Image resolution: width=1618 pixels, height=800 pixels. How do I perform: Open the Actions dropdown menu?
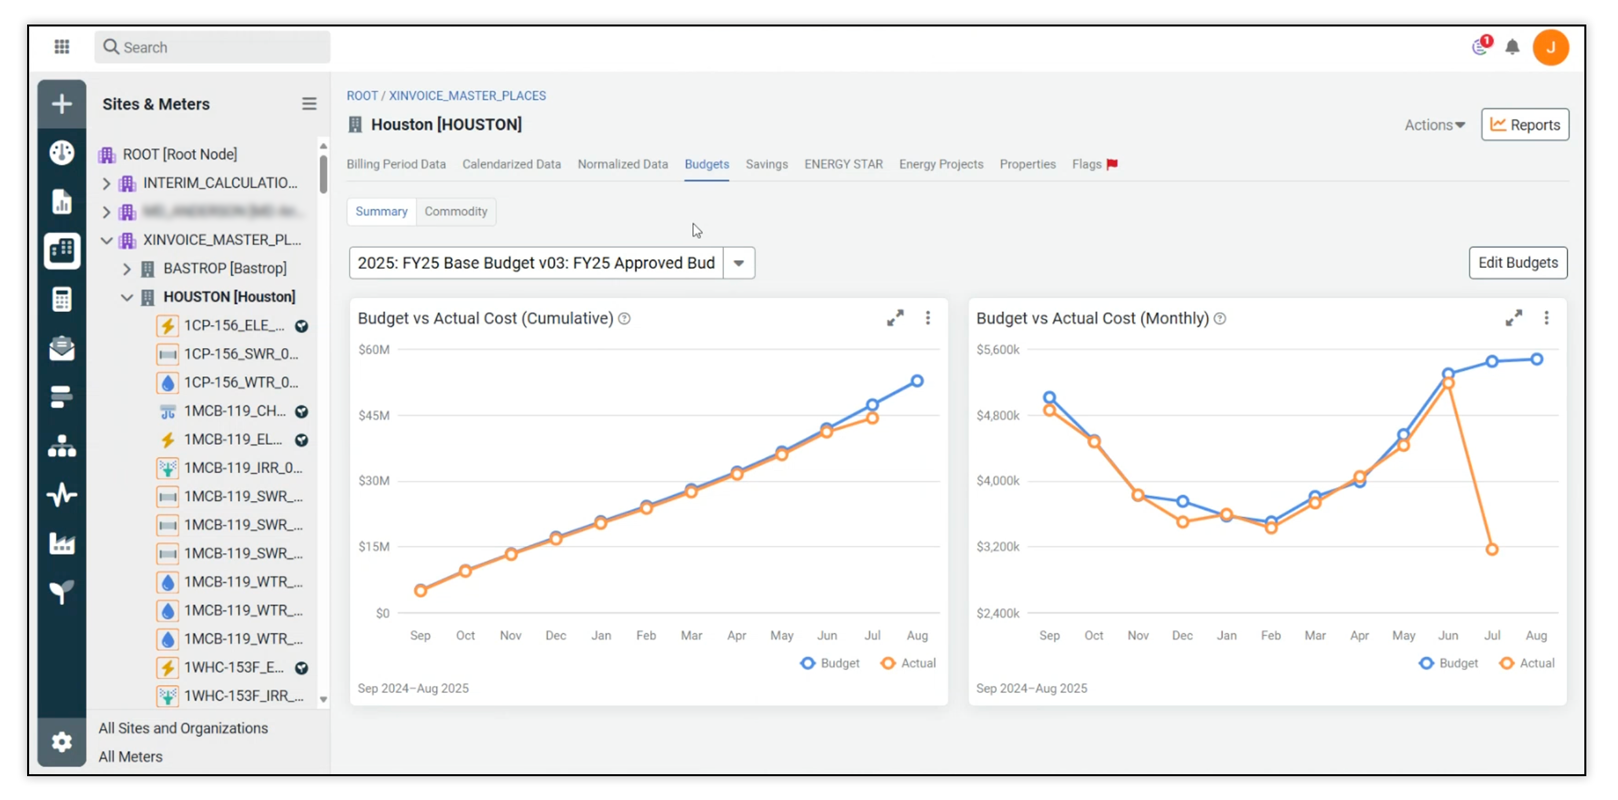pos(1434,125)
